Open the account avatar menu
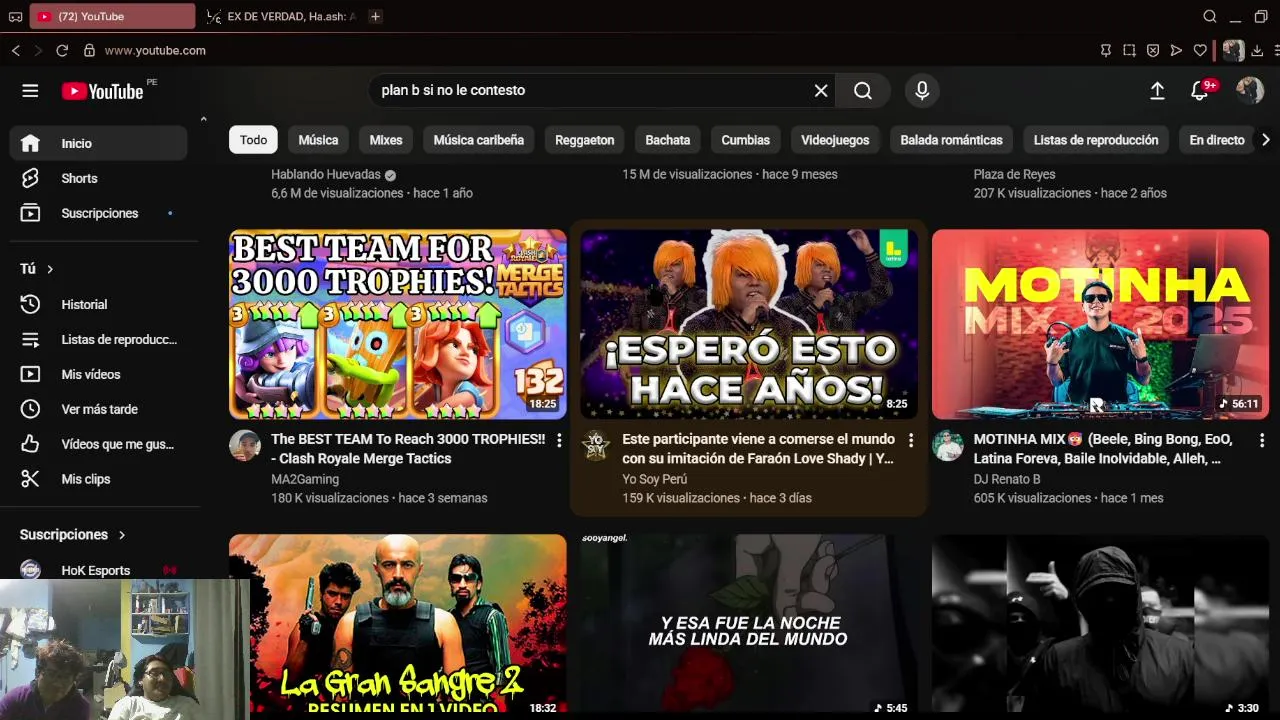Image resolution: width=1280 pixels, height=720 pixels. click(x=1250, y=91)
